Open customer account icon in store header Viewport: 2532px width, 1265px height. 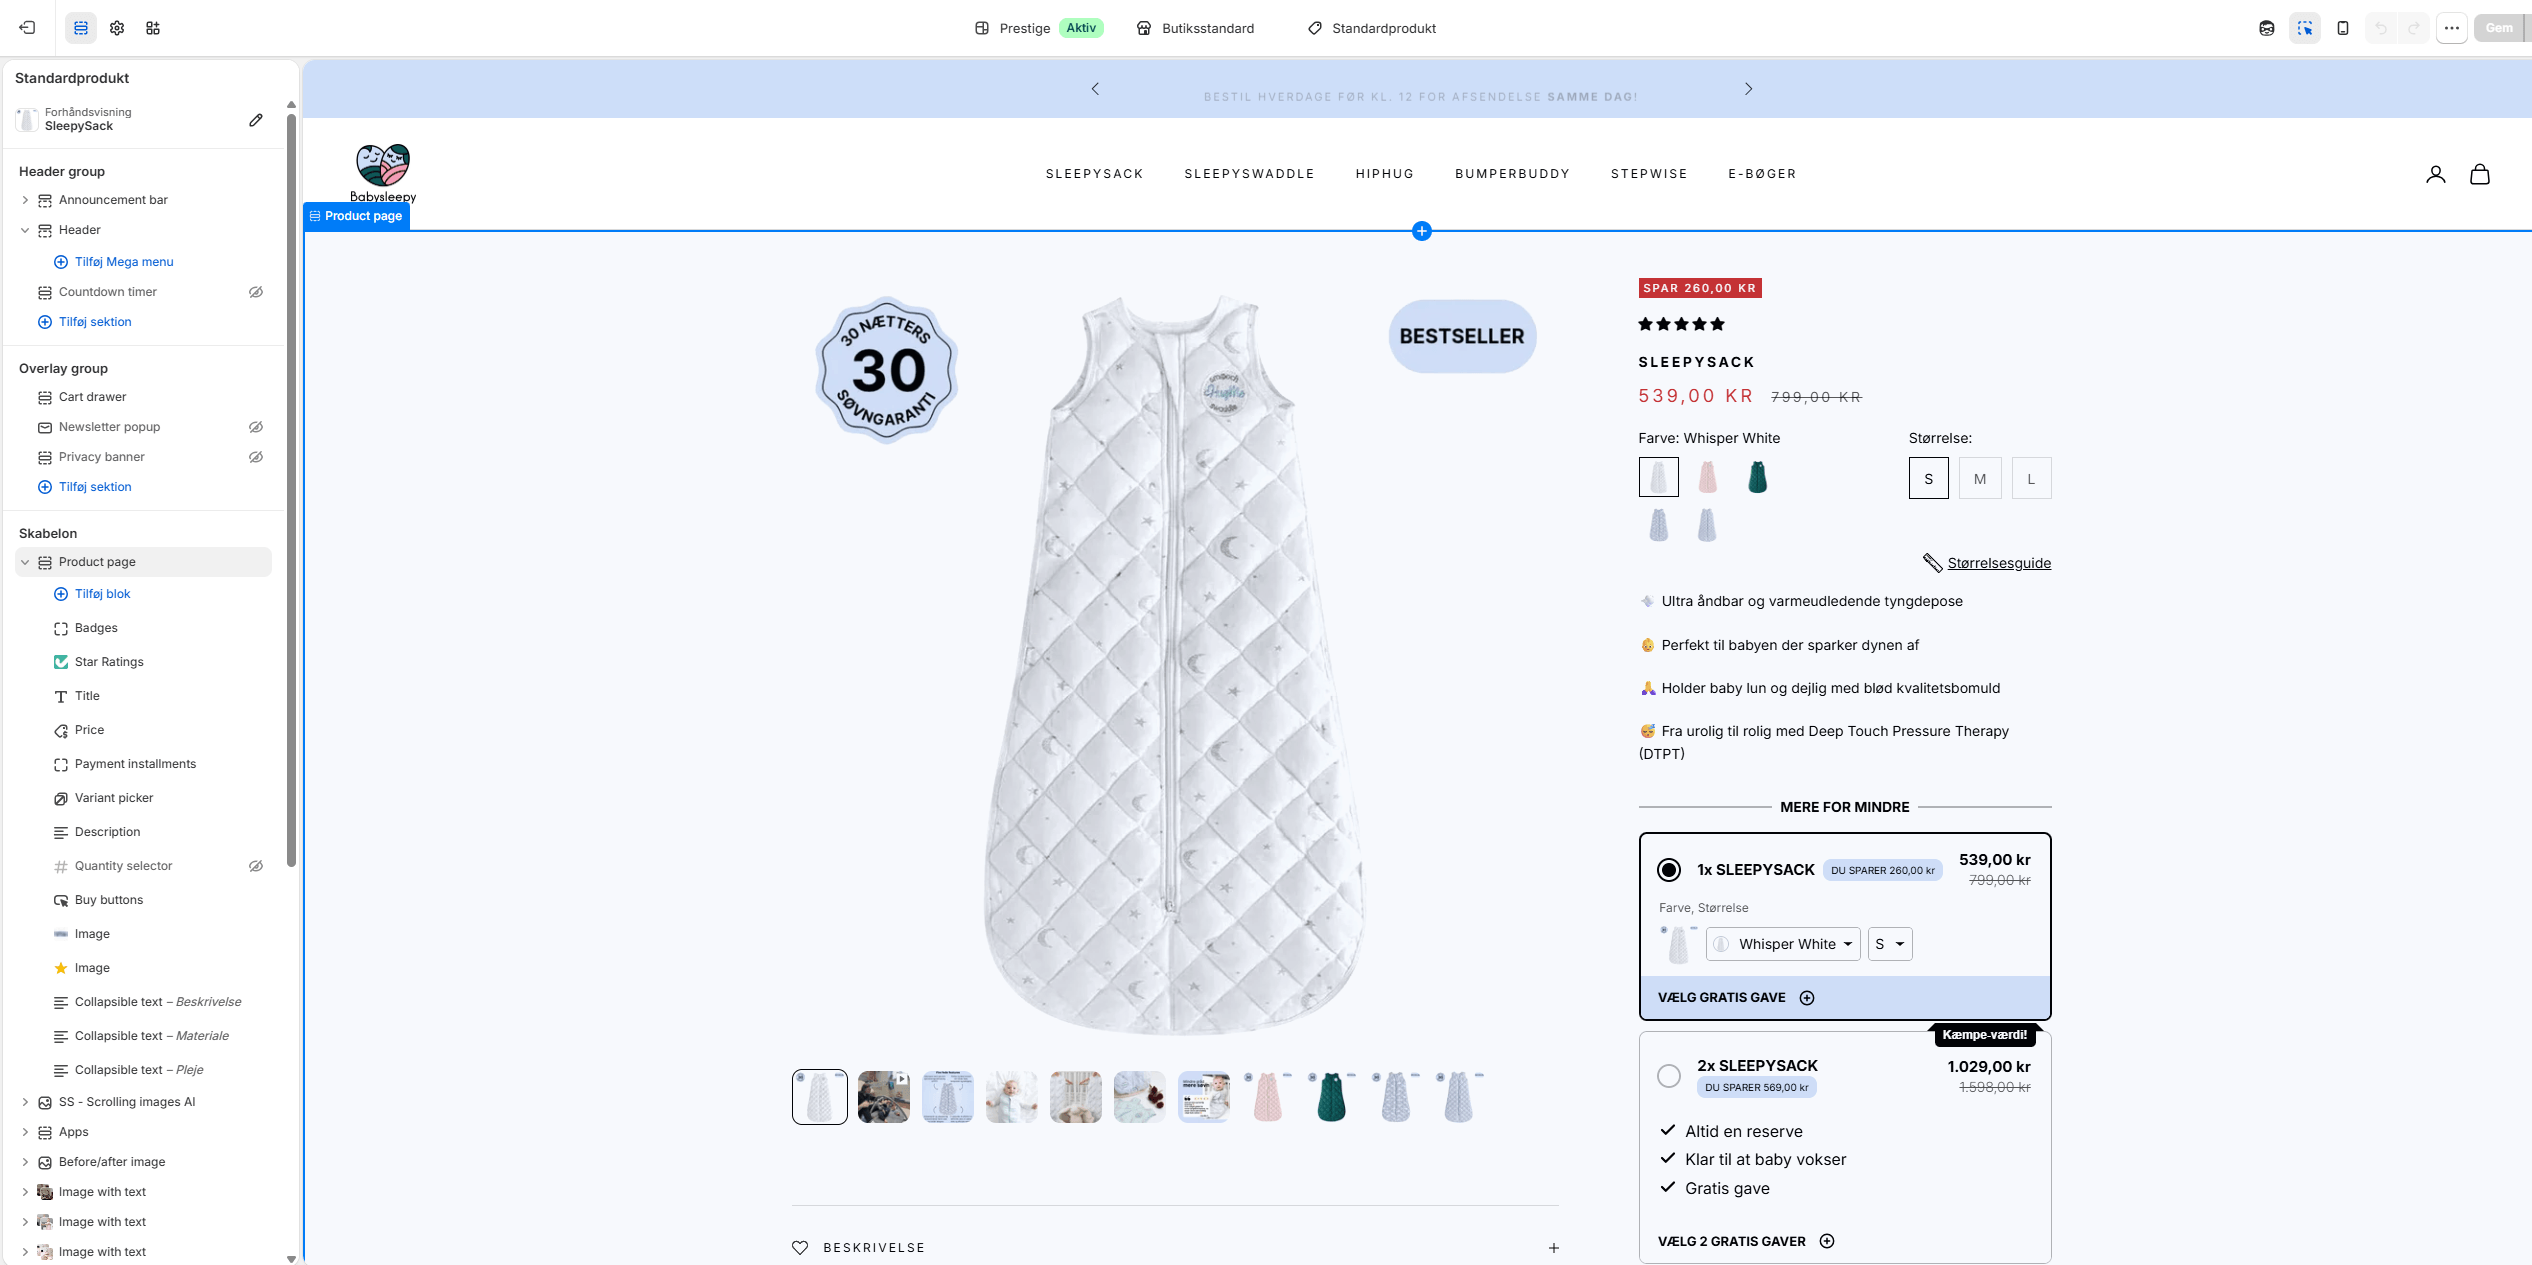[x=2436, y=174]
